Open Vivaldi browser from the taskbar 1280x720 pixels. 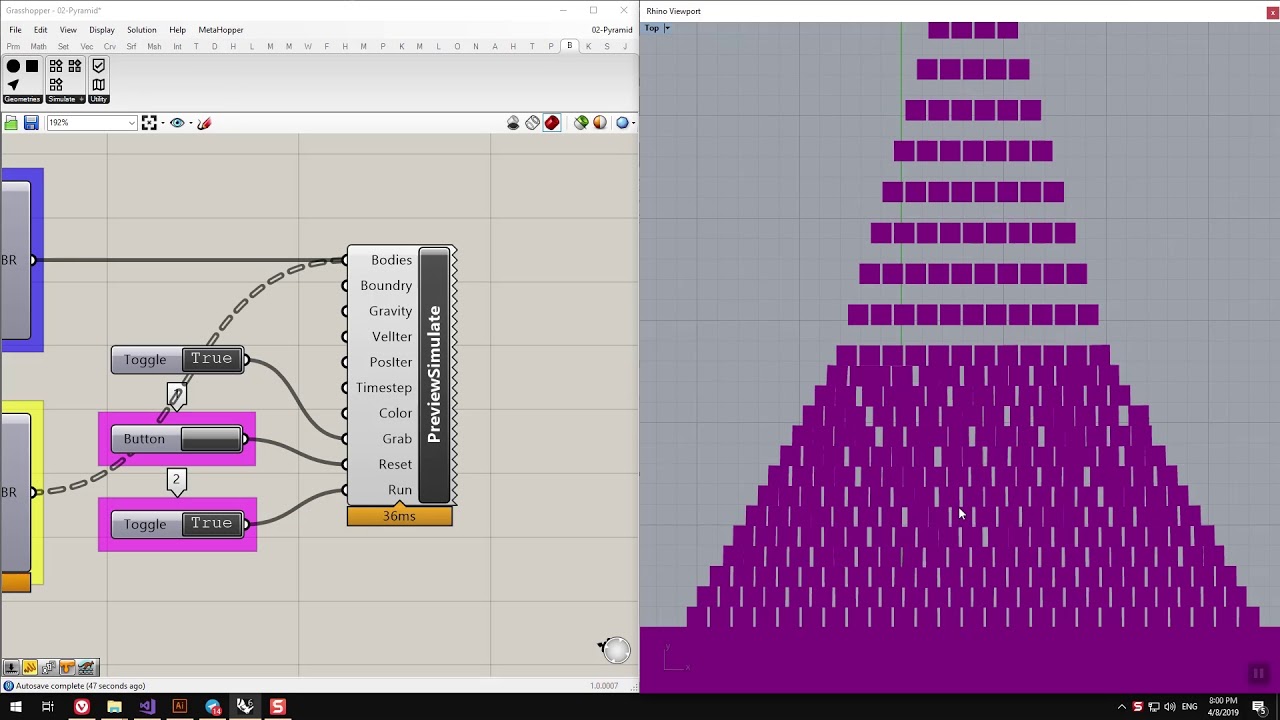click(x=82, y=707)
